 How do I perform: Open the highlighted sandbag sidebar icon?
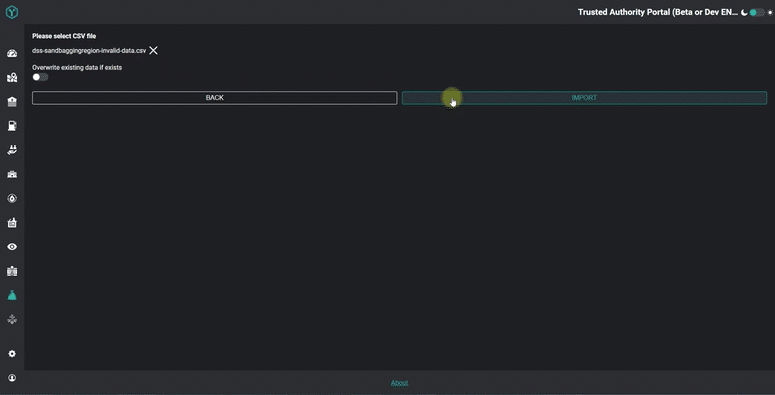[x=12, y=295]
